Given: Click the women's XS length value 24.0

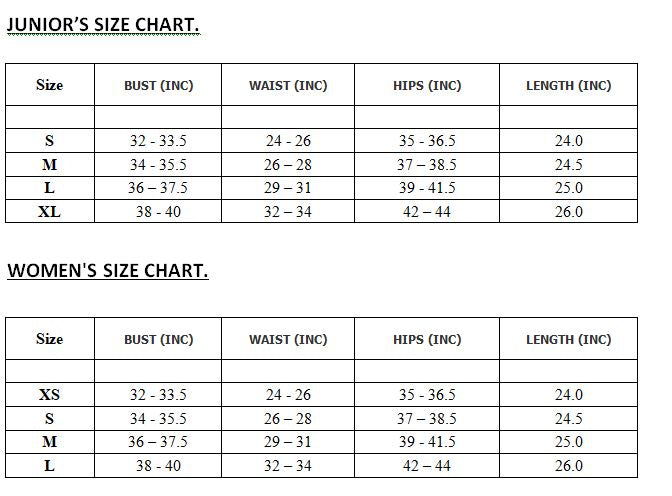Looking at the screenshot, I should pos(568,394).
